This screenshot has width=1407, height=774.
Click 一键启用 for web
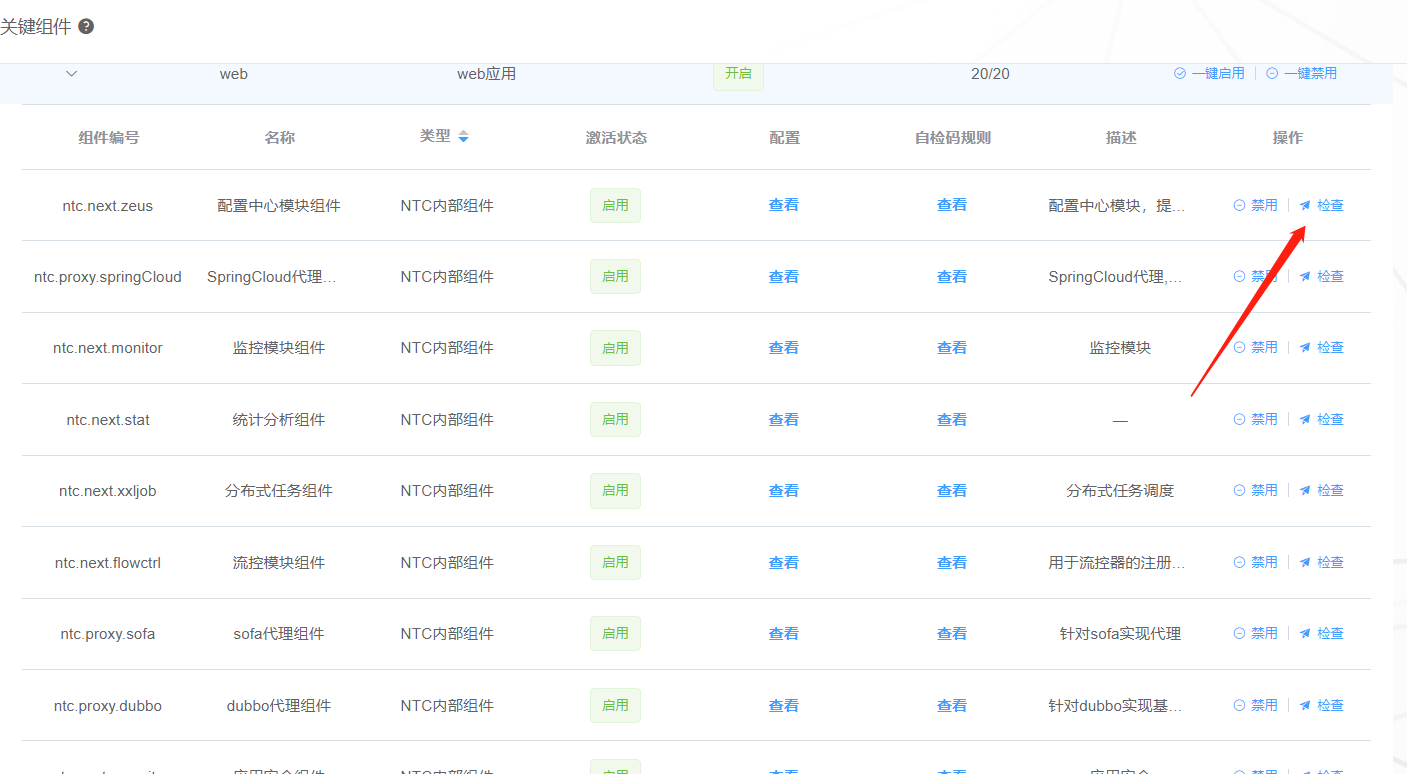[1210, 73]
